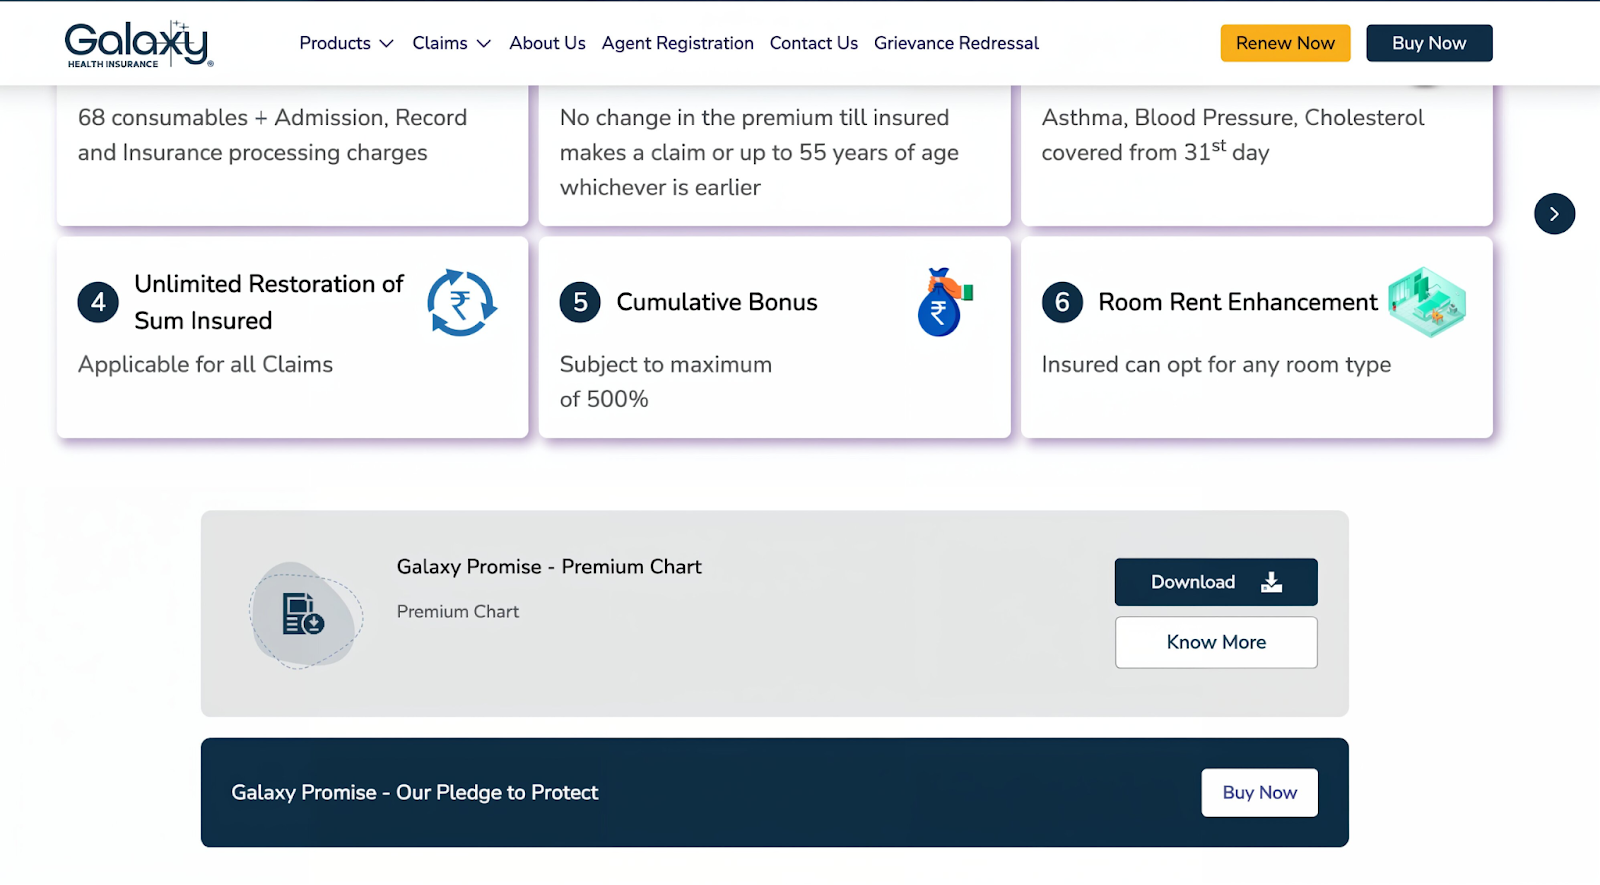Click the Galaxy Promise - Premium Chart title

point(549,567)
